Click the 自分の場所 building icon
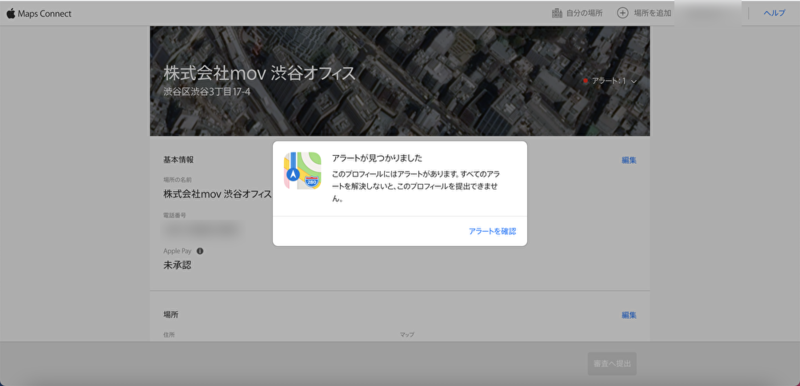 point(557,13)
